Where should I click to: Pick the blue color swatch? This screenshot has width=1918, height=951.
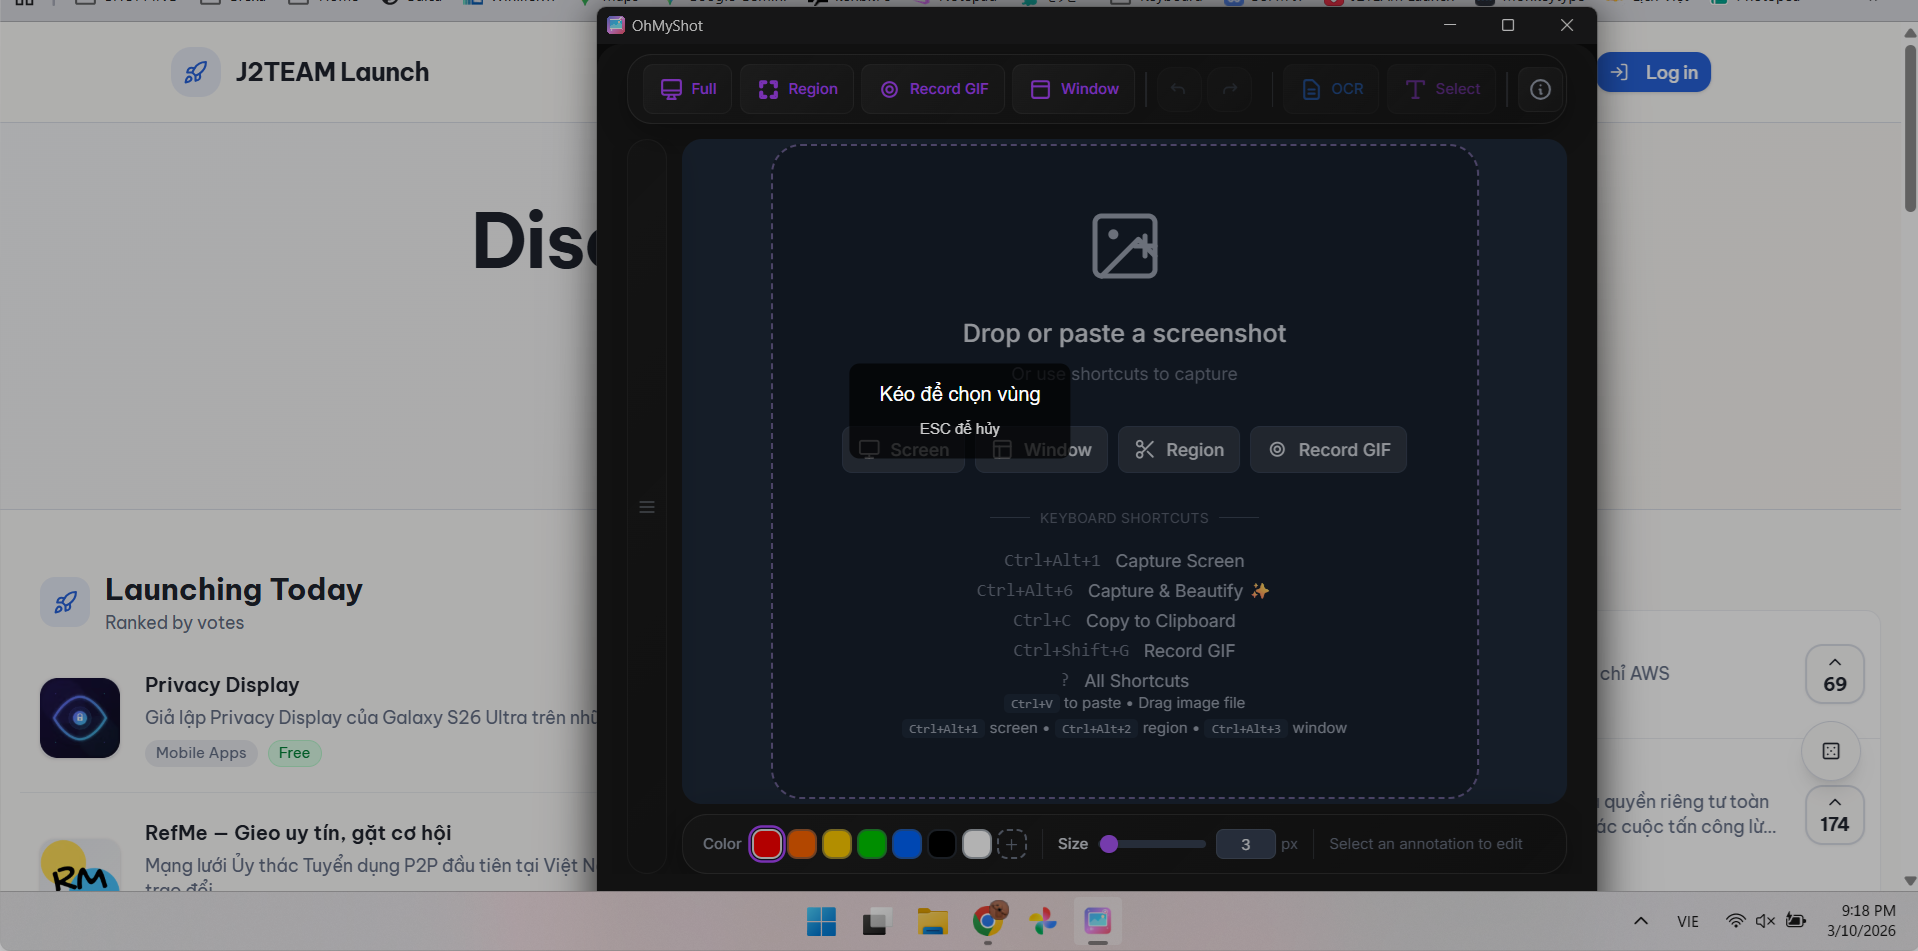[907, 844]
